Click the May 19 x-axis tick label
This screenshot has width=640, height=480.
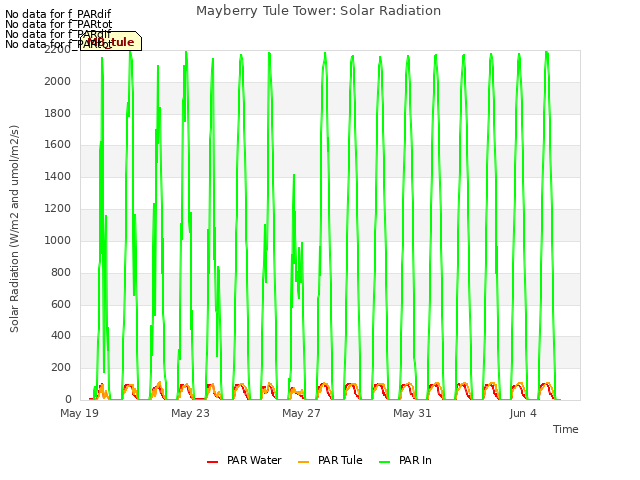[x=79, y=413]
